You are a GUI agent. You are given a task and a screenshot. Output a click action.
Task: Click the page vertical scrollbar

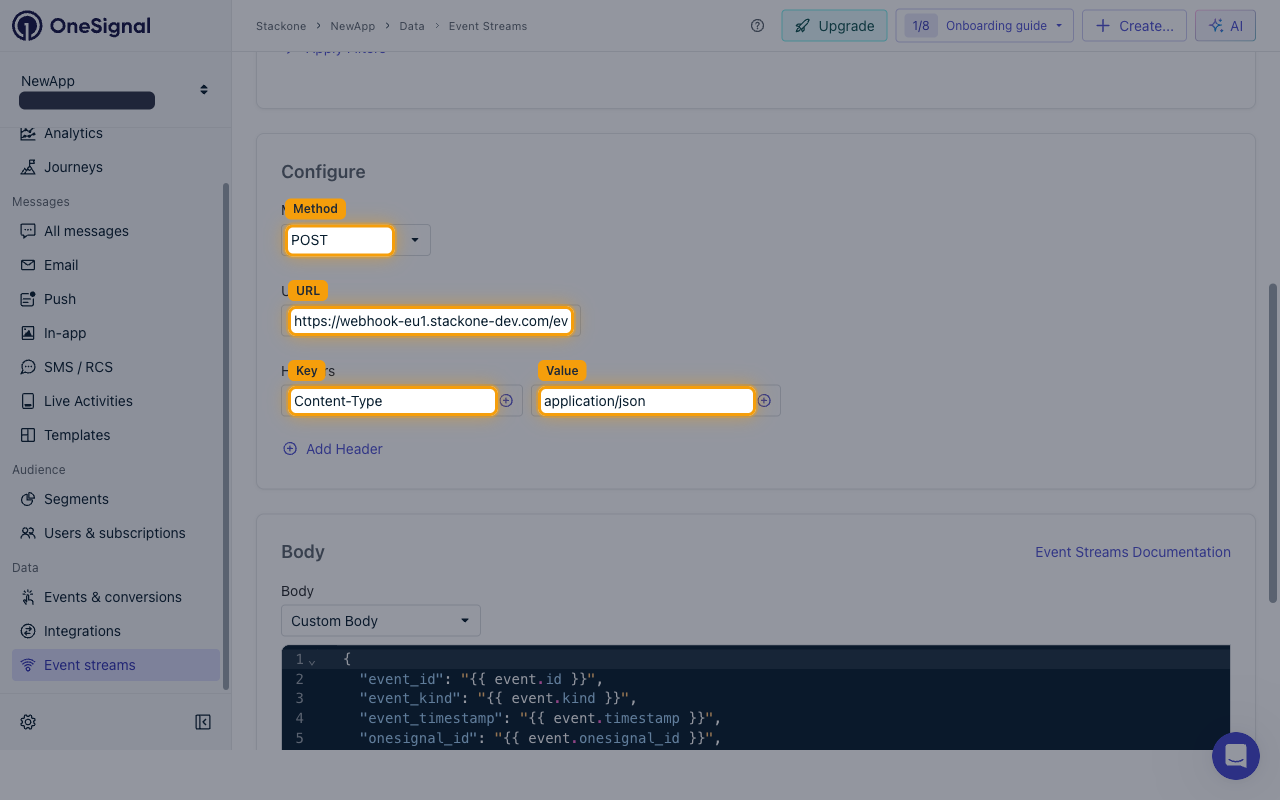1273,441
